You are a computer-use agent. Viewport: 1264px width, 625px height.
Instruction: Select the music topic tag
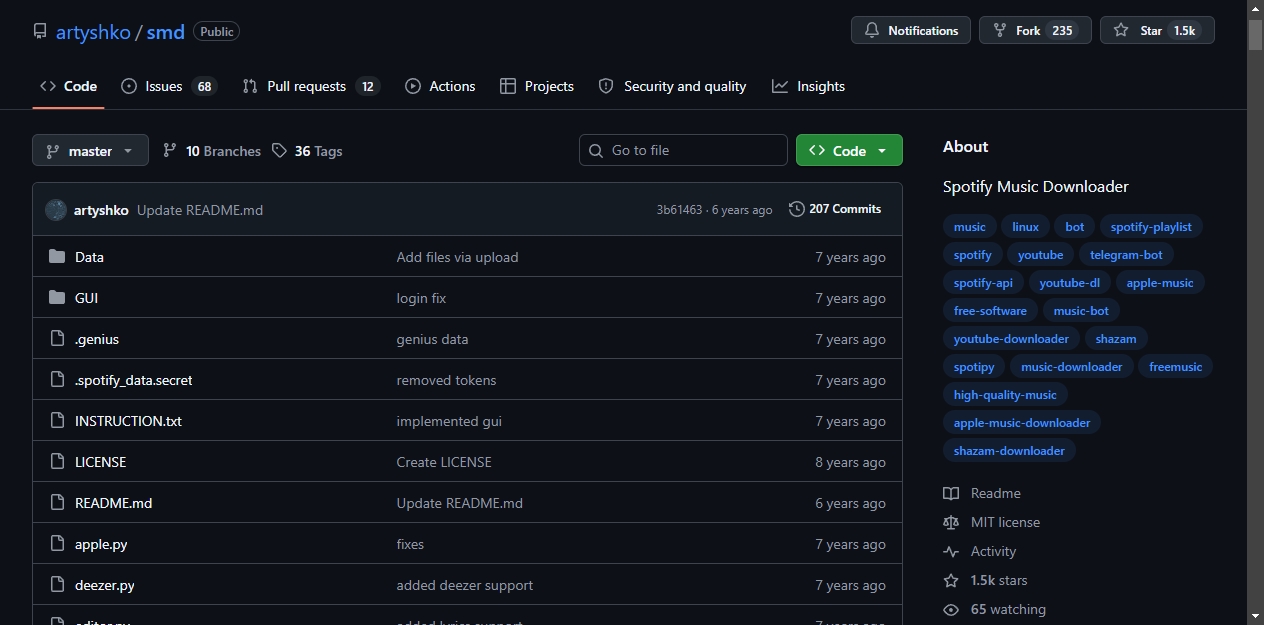(x=970, y=227)
